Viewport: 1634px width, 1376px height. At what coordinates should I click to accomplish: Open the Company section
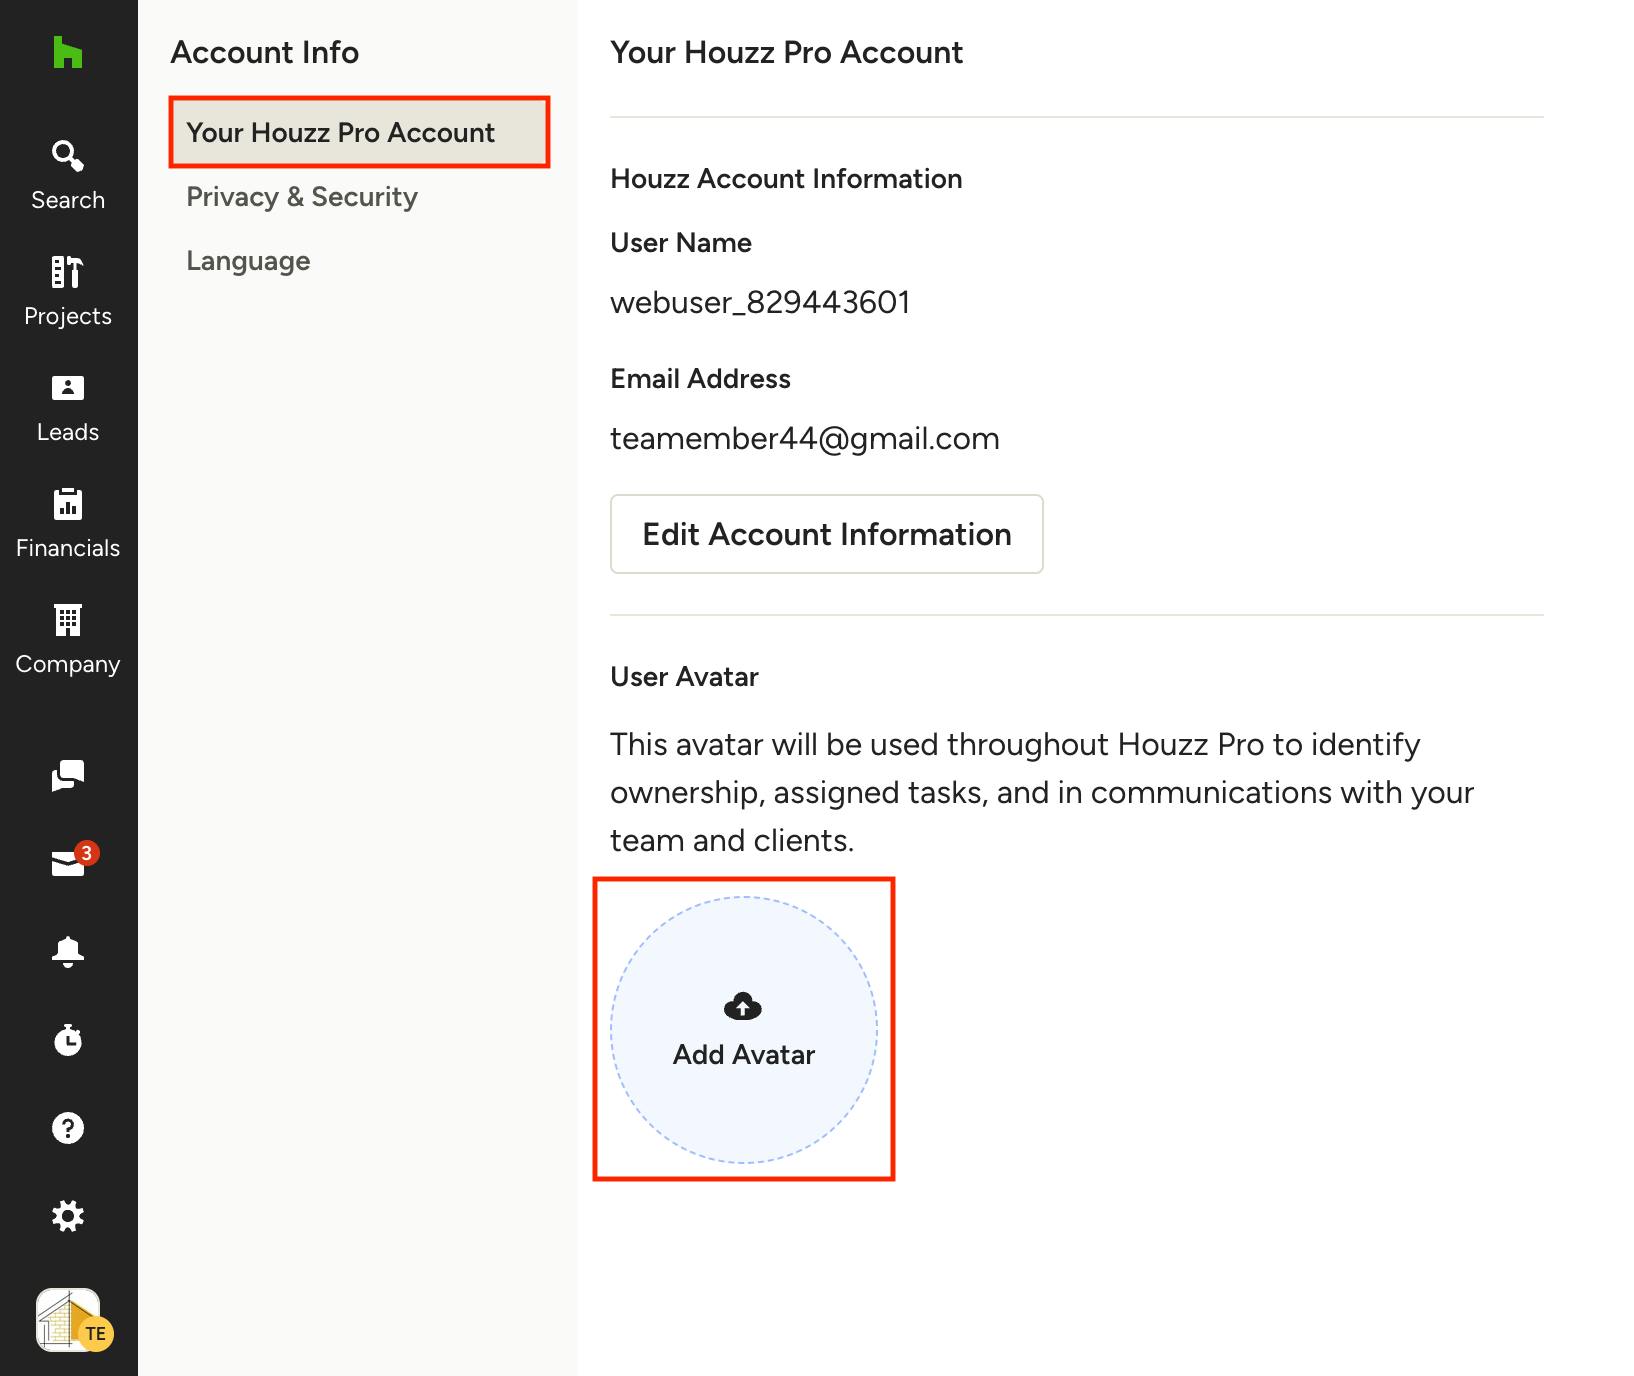(68, 639)
